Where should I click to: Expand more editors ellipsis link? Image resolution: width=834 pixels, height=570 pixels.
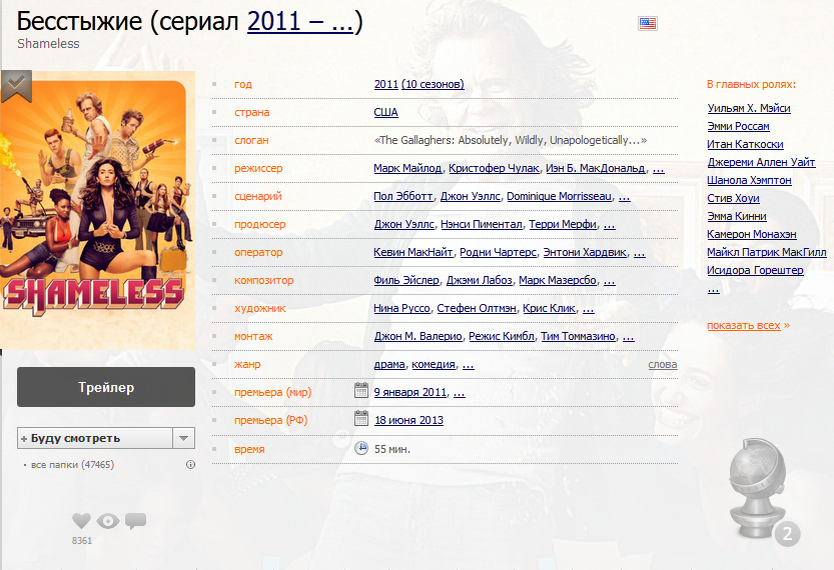click(628, 337)
